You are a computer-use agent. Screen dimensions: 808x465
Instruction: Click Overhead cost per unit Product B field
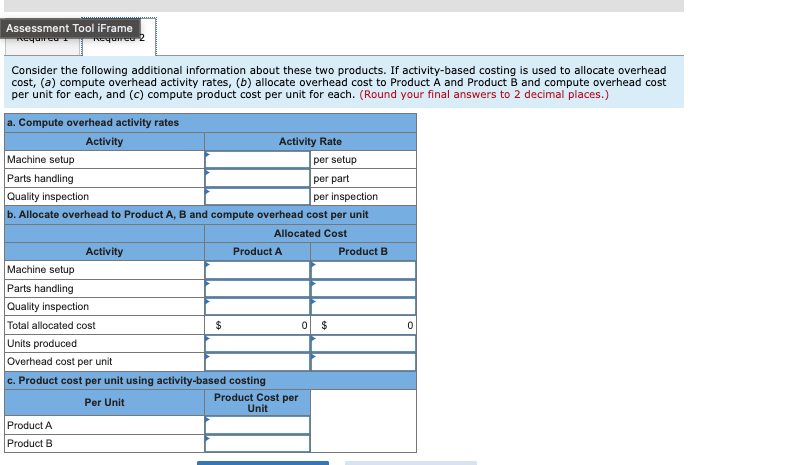[363, 361]
